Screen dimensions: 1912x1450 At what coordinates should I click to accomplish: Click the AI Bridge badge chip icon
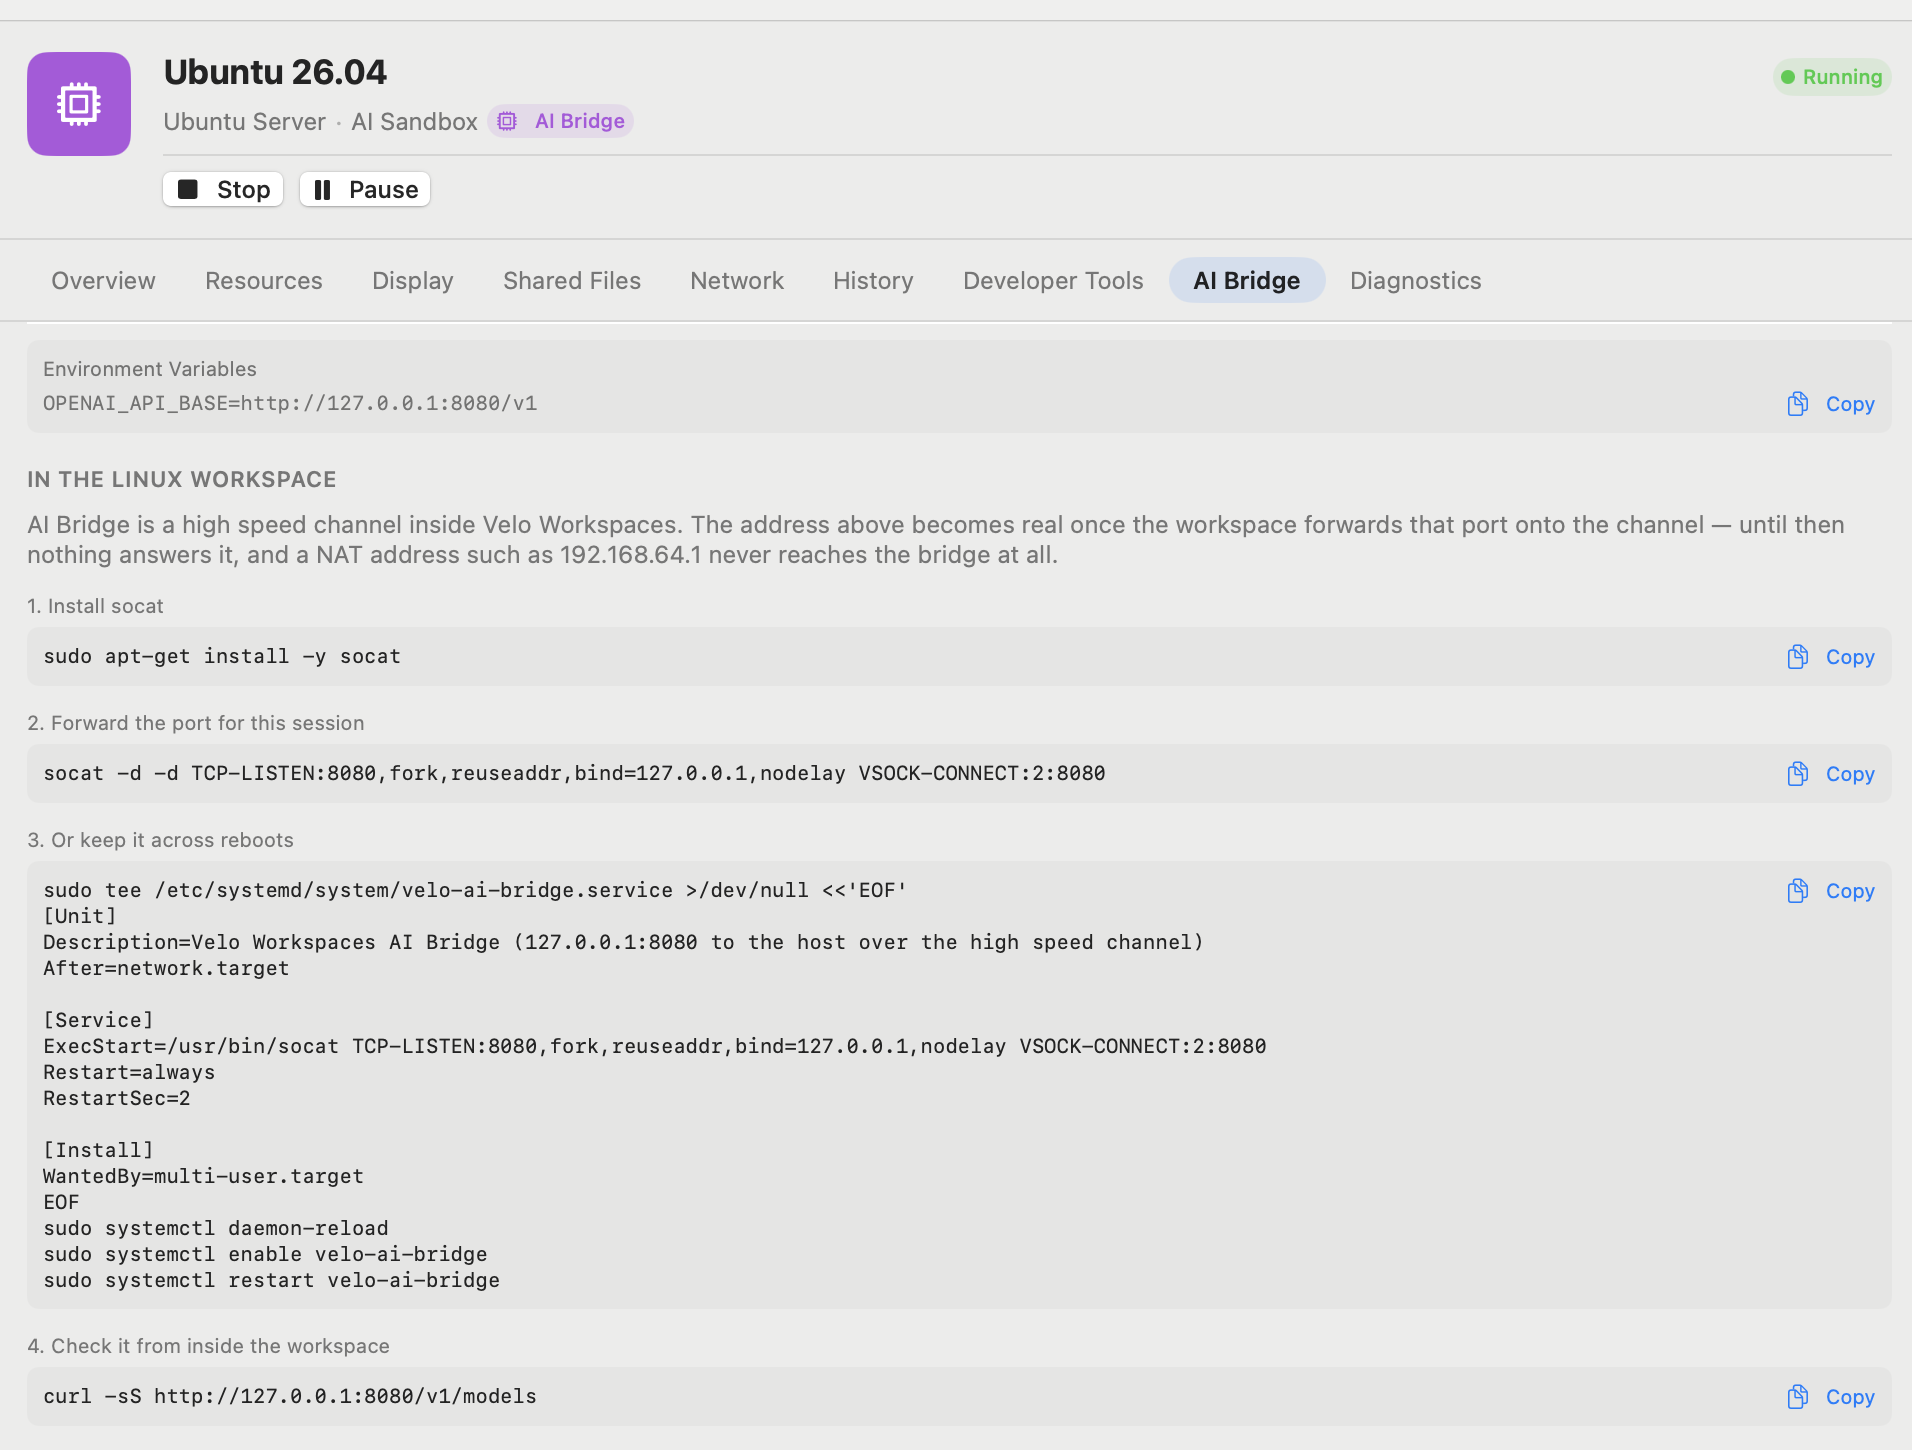pyautogui.click(x=508, y=121)
